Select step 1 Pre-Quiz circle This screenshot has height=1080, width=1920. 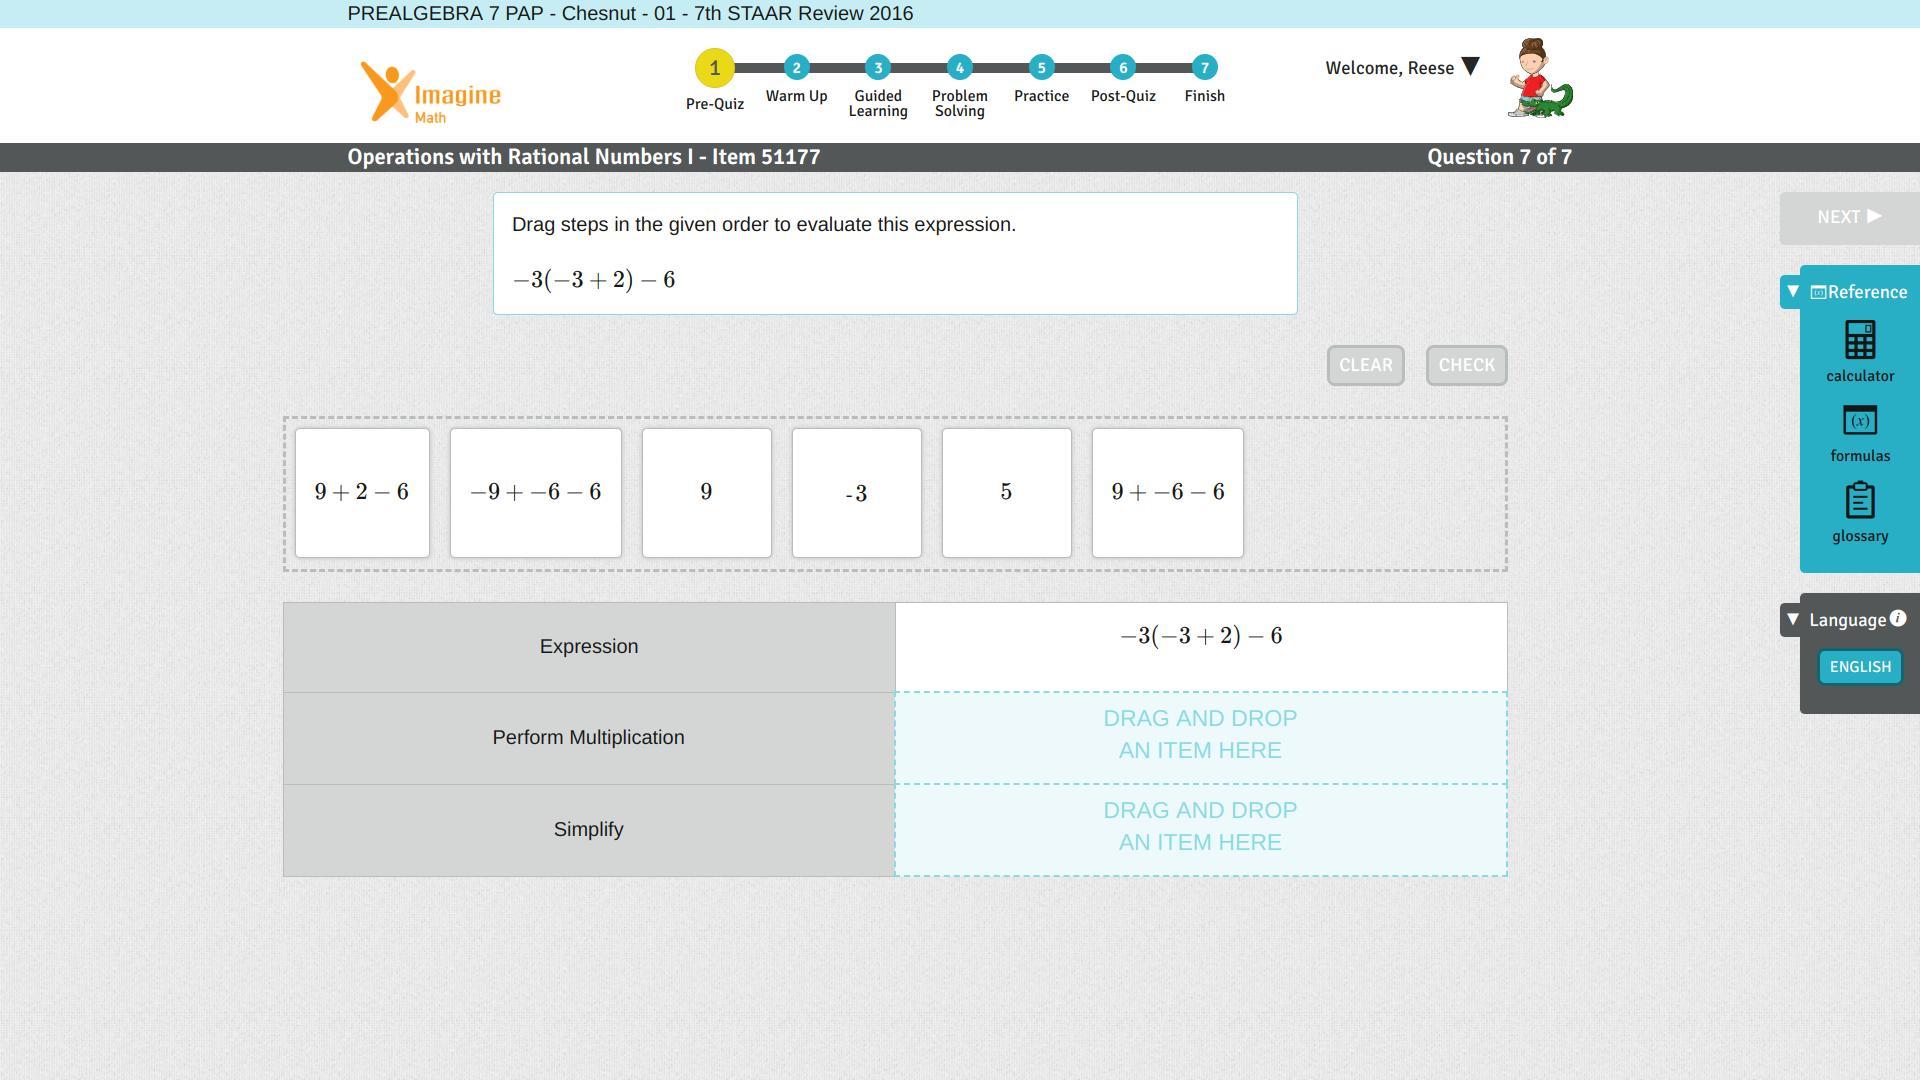coord(714,68)
